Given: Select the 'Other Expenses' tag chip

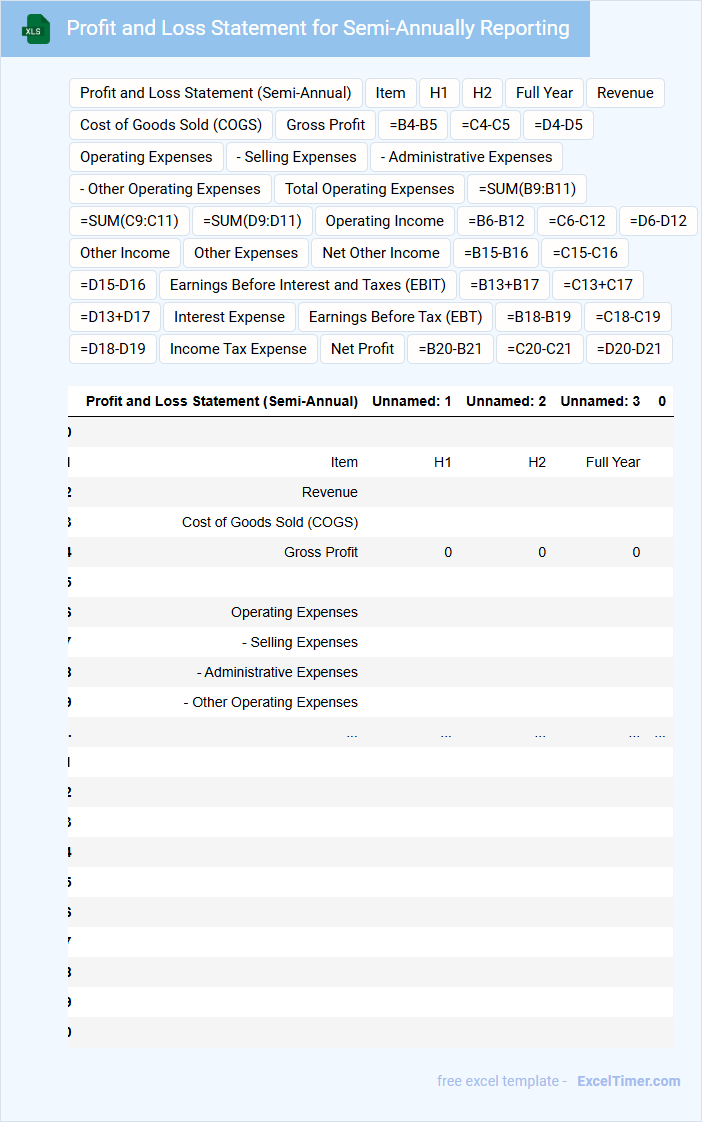Looking at the screenshot, I should [x=246, y=253].
